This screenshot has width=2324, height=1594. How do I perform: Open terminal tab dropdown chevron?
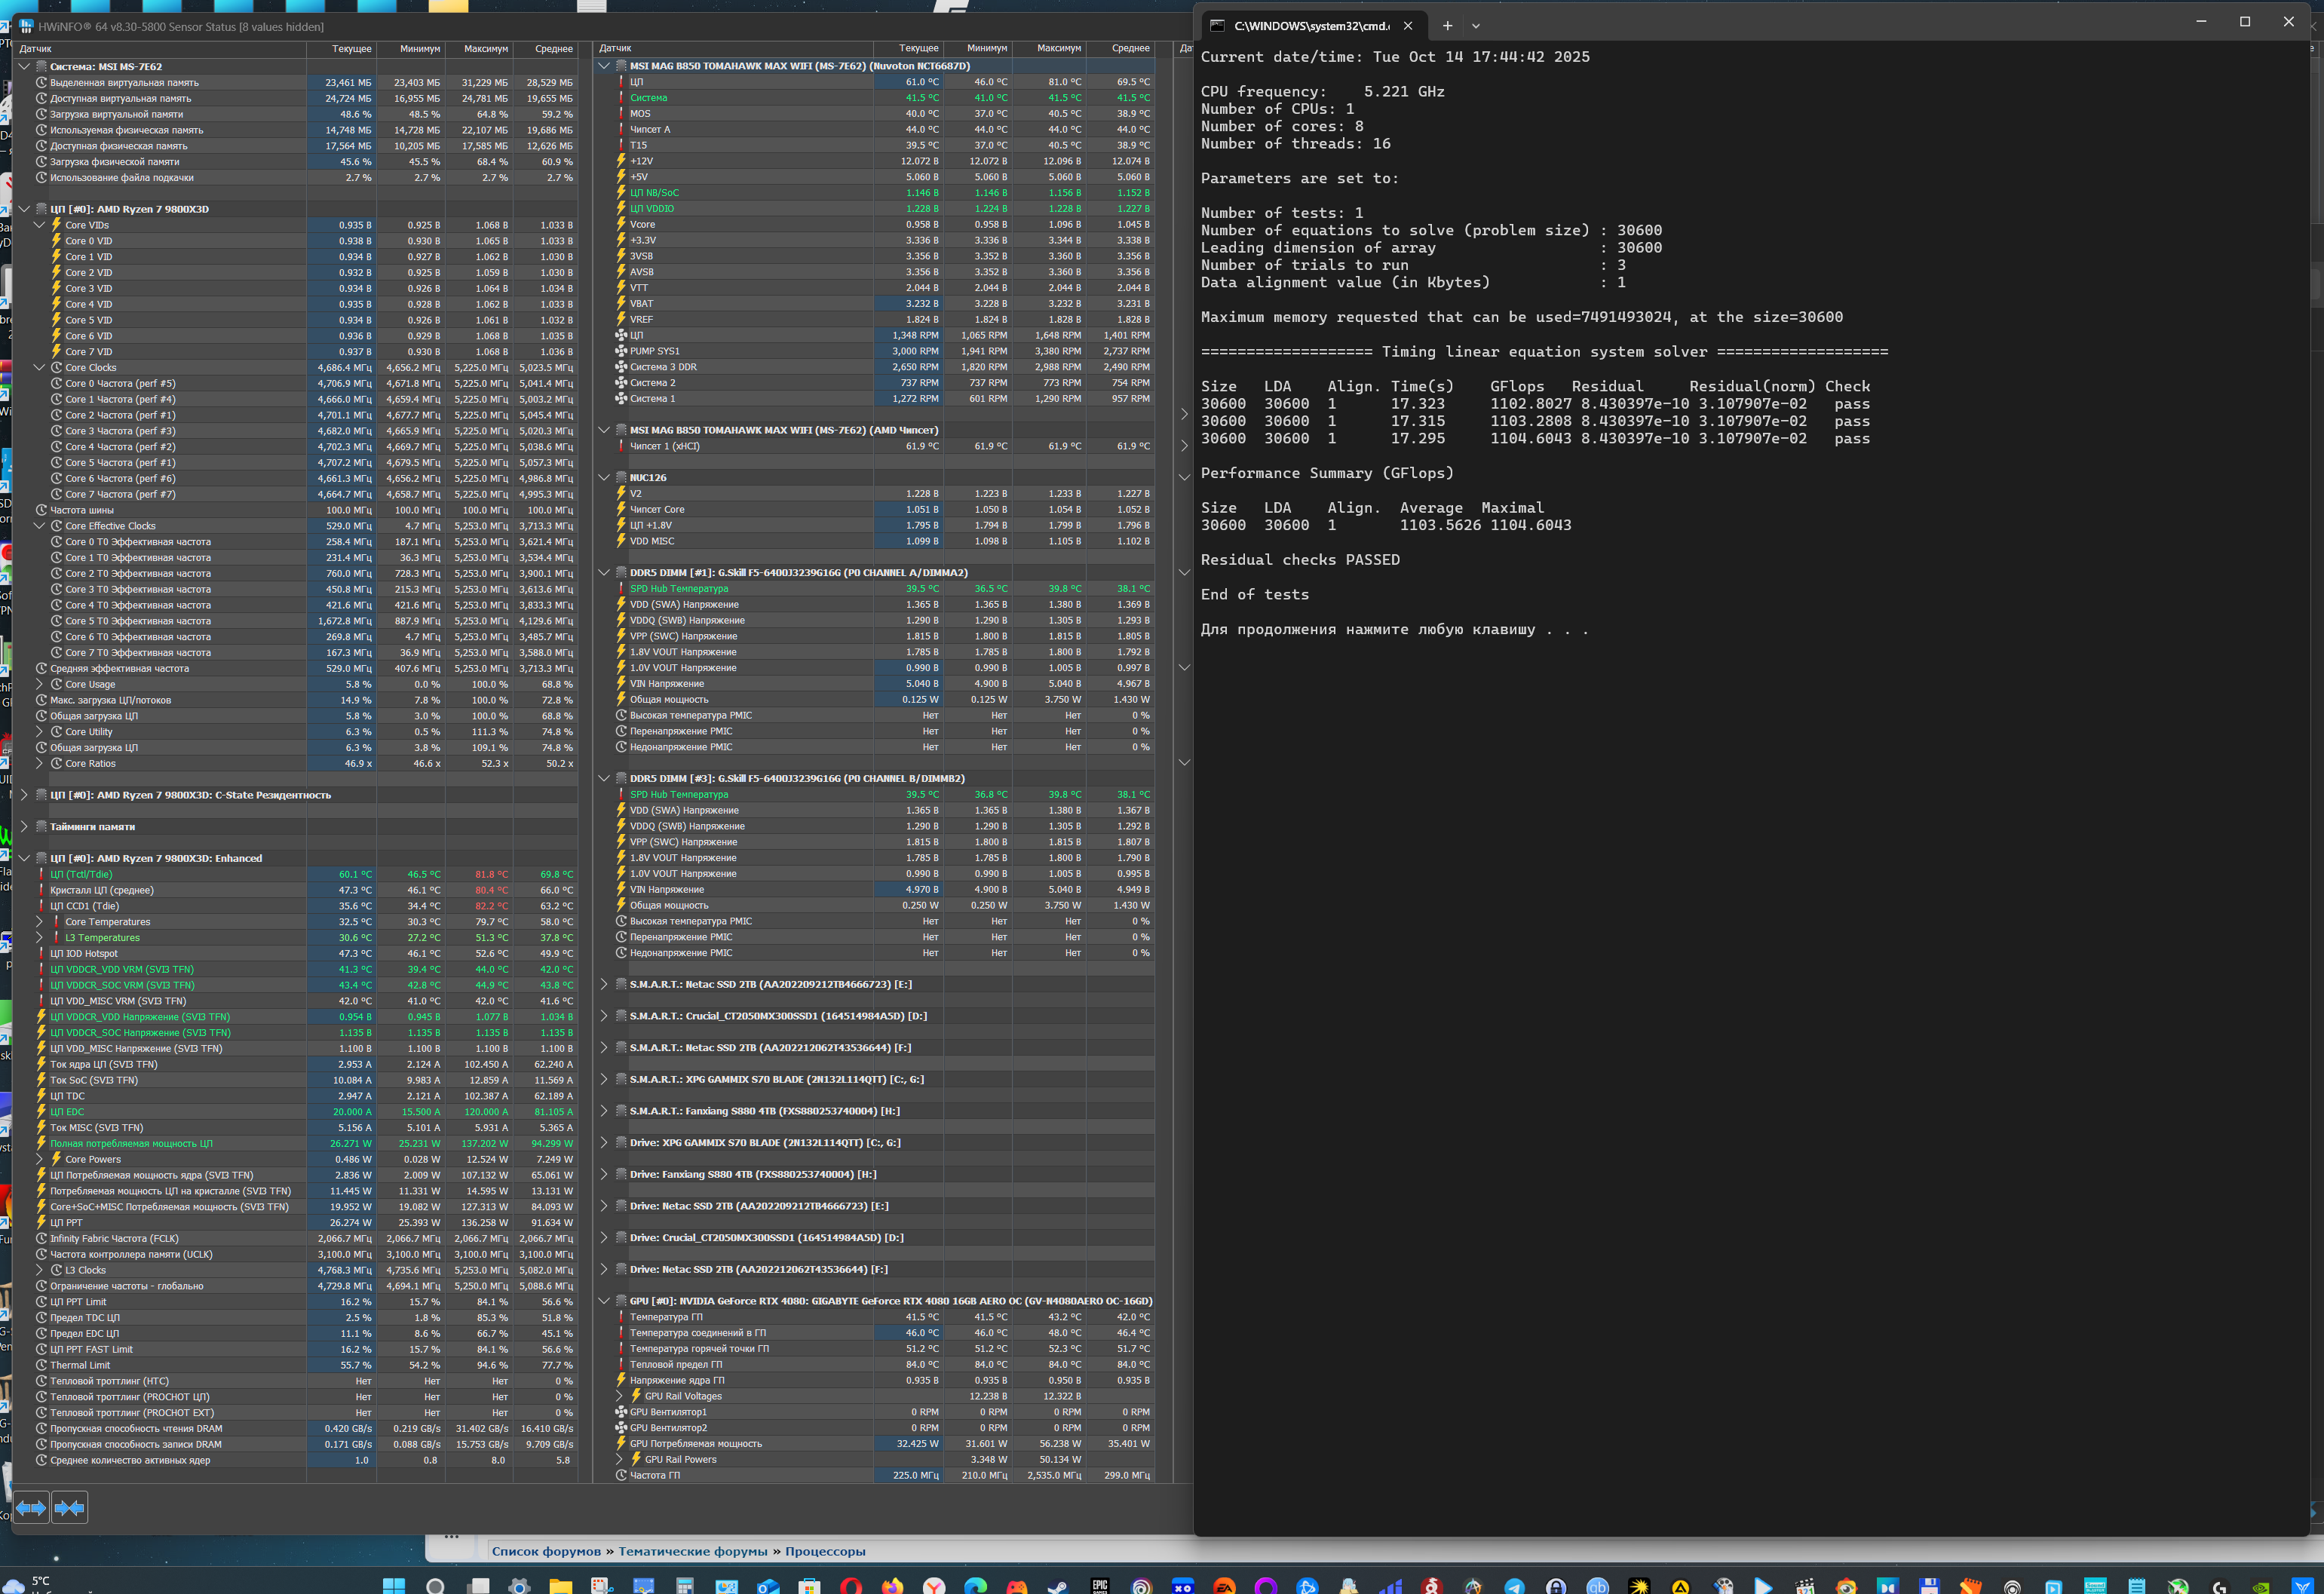[1475, 26]
